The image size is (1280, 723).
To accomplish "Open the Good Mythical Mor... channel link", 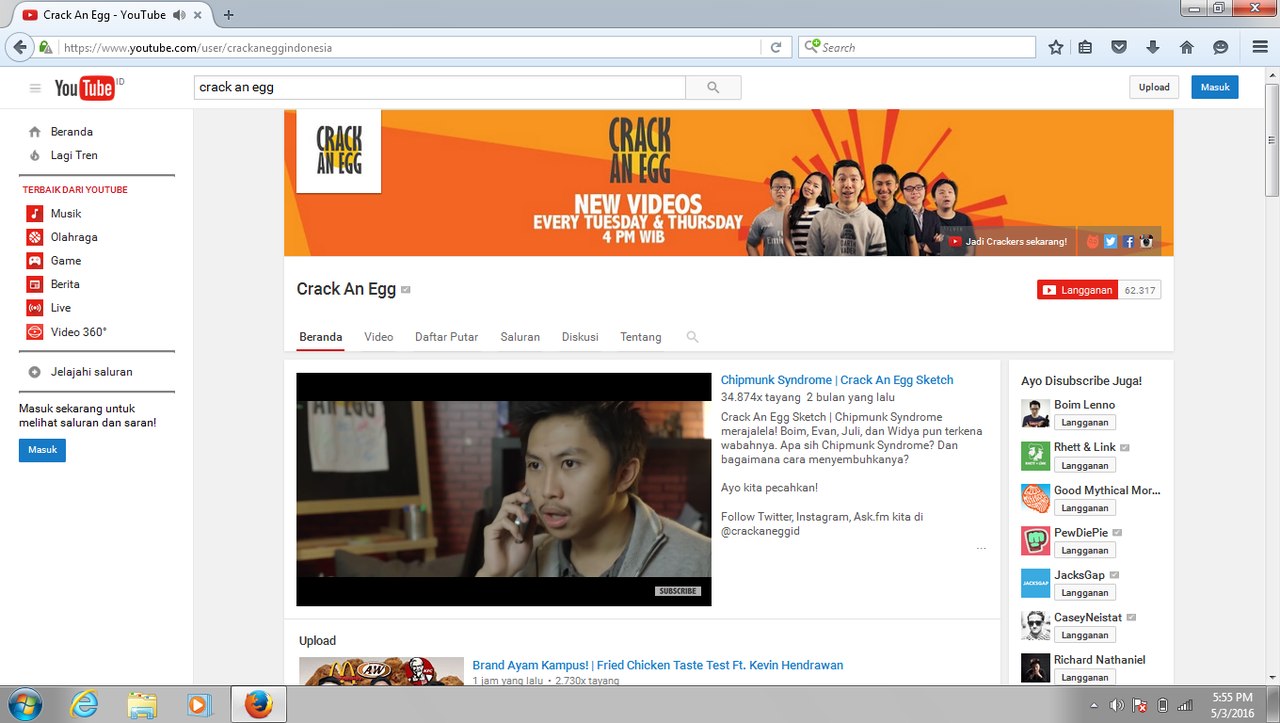I will (x=1107, y=490).
